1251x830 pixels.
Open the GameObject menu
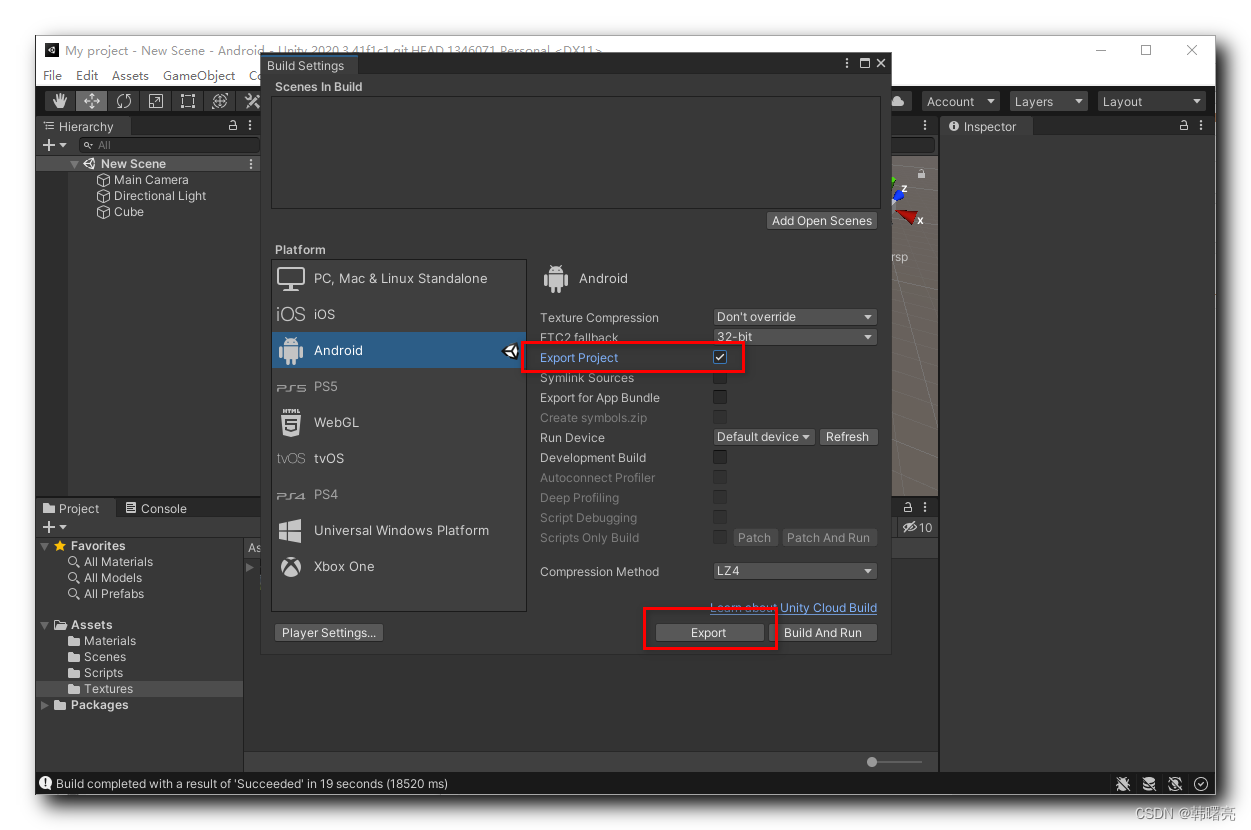pos(199,76)
